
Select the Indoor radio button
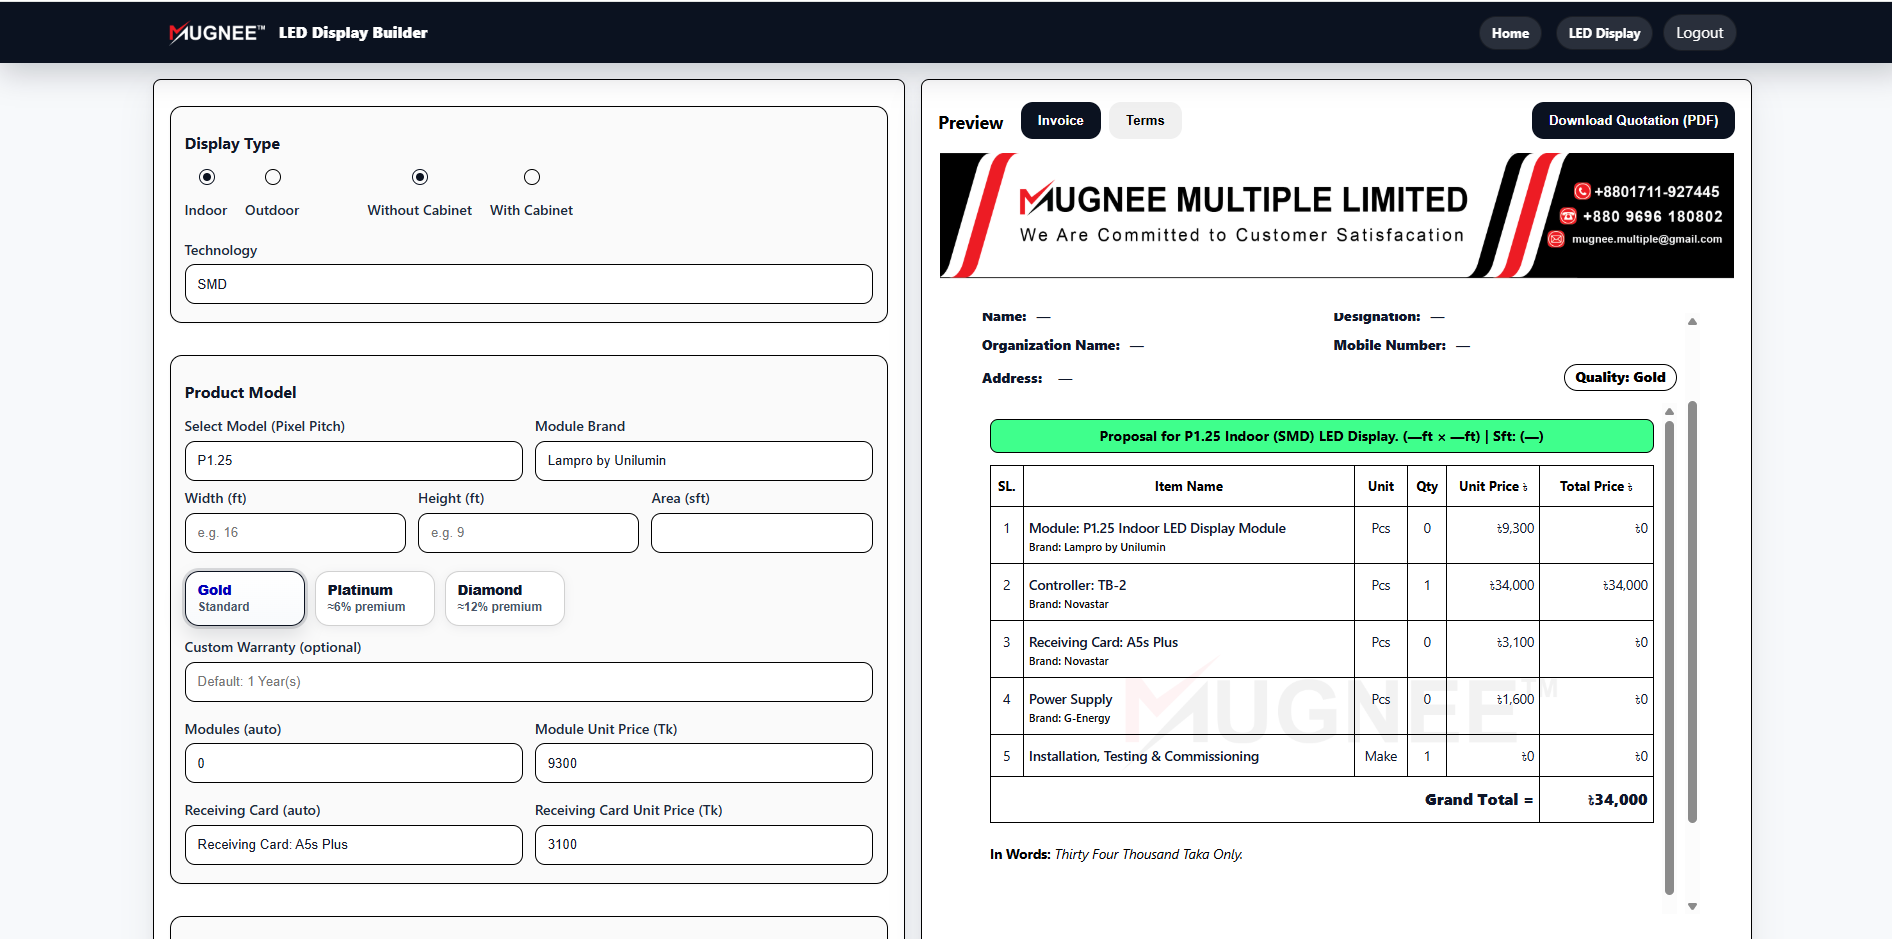(x=207, y=177)
